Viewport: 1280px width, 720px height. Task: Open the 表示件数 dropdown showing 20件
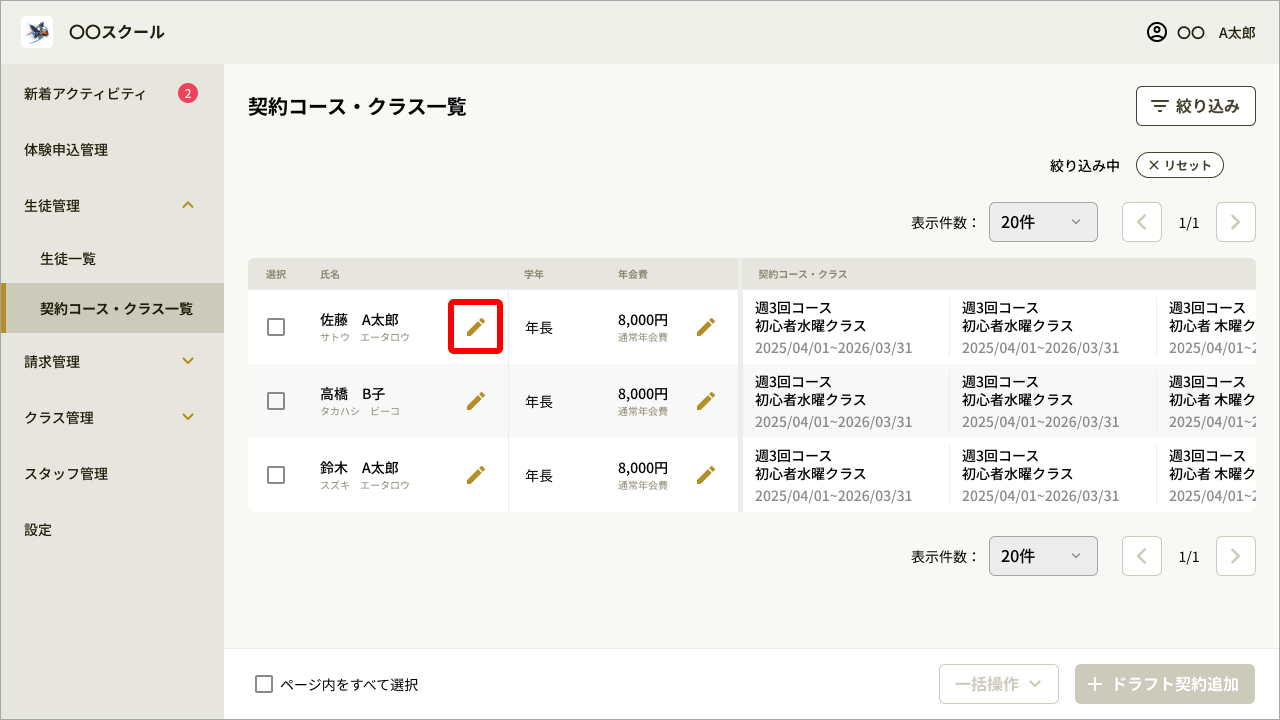(x=1043, y=221)
